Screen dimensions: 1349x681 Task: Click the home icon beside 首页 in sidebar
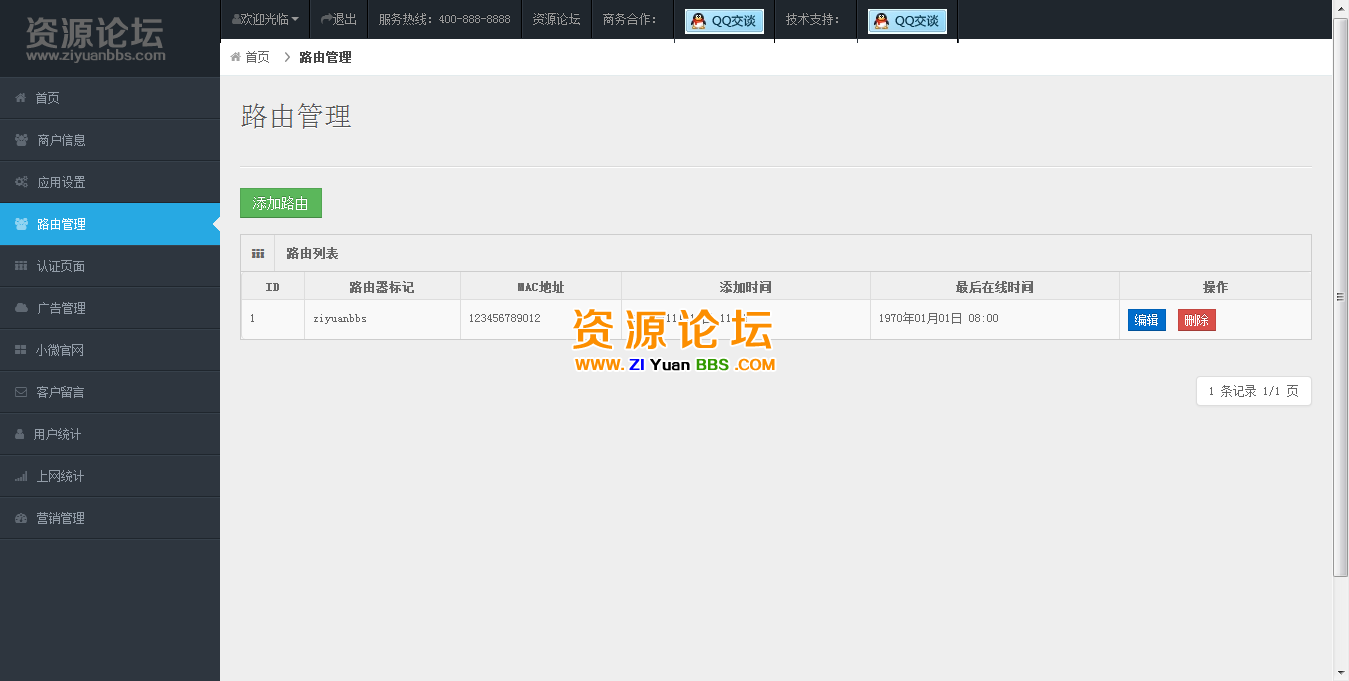(x=20, y=98)
